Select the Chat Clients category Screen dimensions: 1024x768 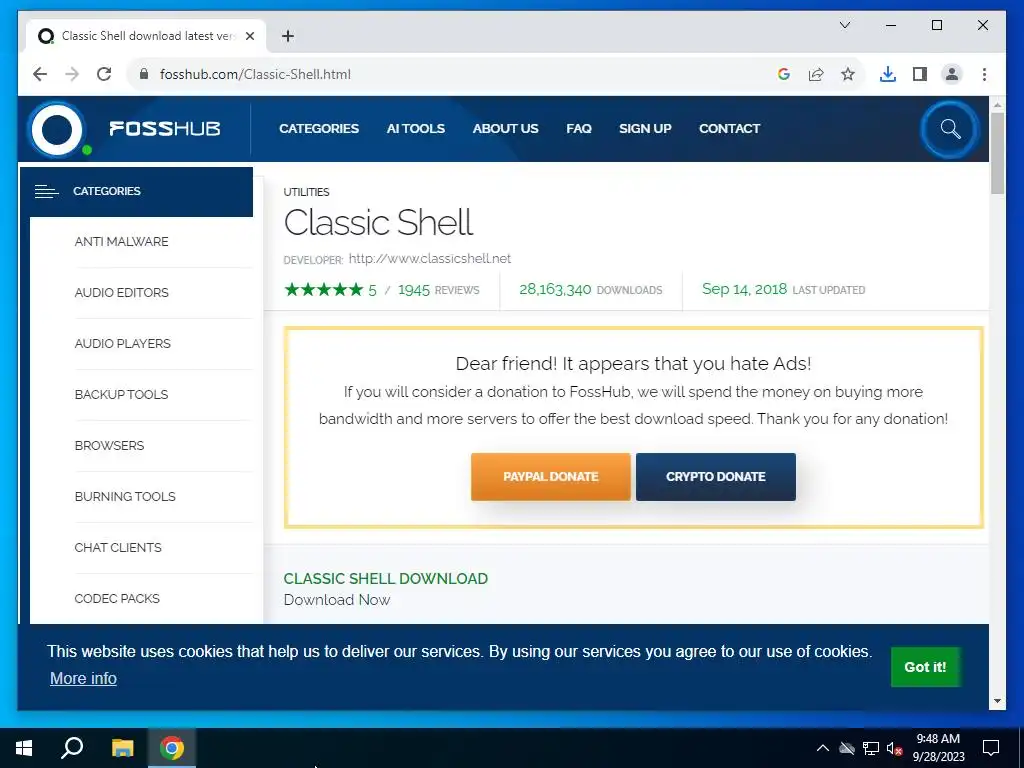click(118, 547)
